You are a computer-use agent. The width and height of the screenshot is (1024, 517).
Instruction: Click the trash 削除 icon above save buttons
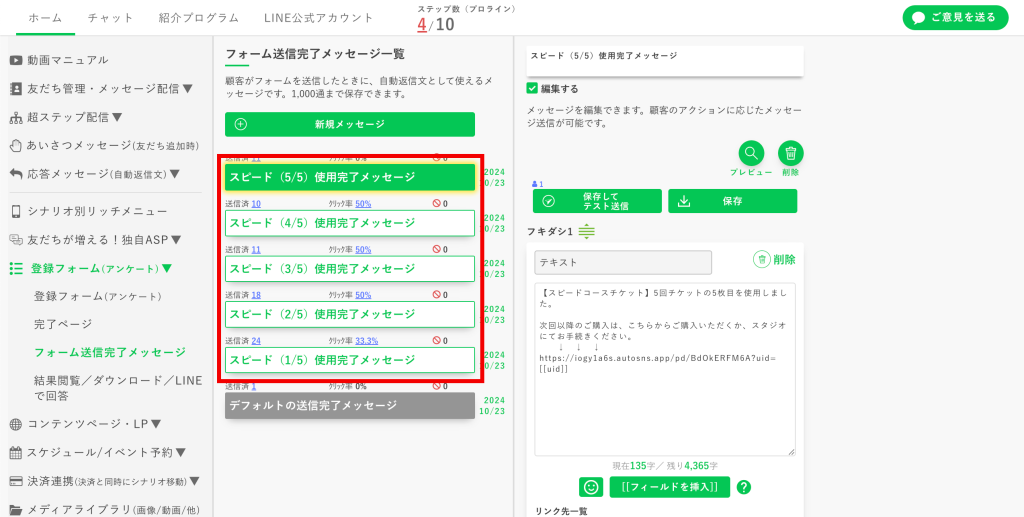[791, 153]
